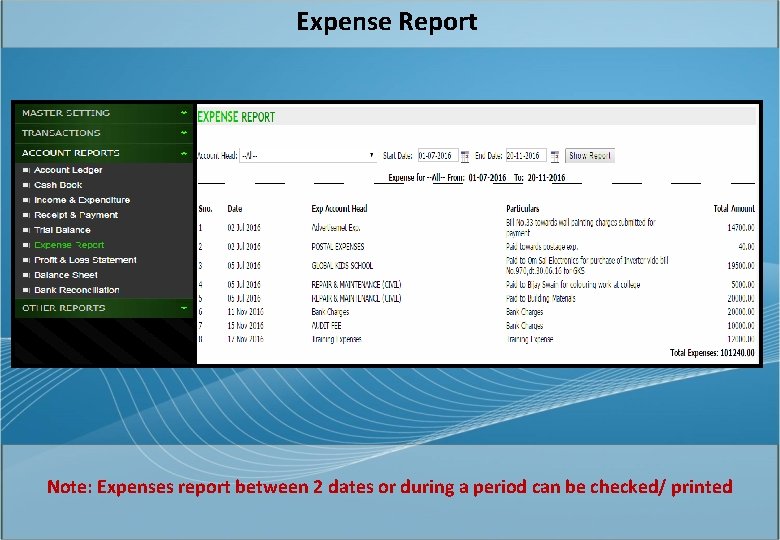Open the Start Date calendar picker icon
Screen dimensions: 780x540
click(x=465, y=156)
